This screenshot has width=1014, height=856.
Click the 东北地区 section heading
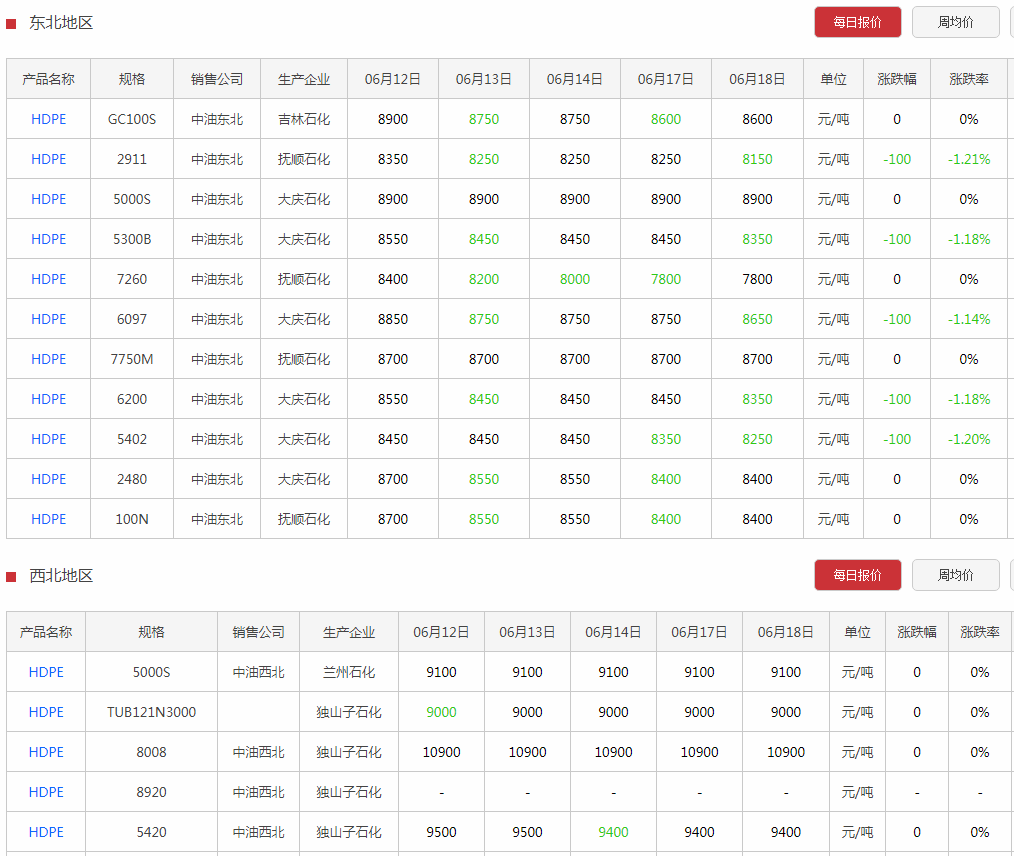click(61, 23)
